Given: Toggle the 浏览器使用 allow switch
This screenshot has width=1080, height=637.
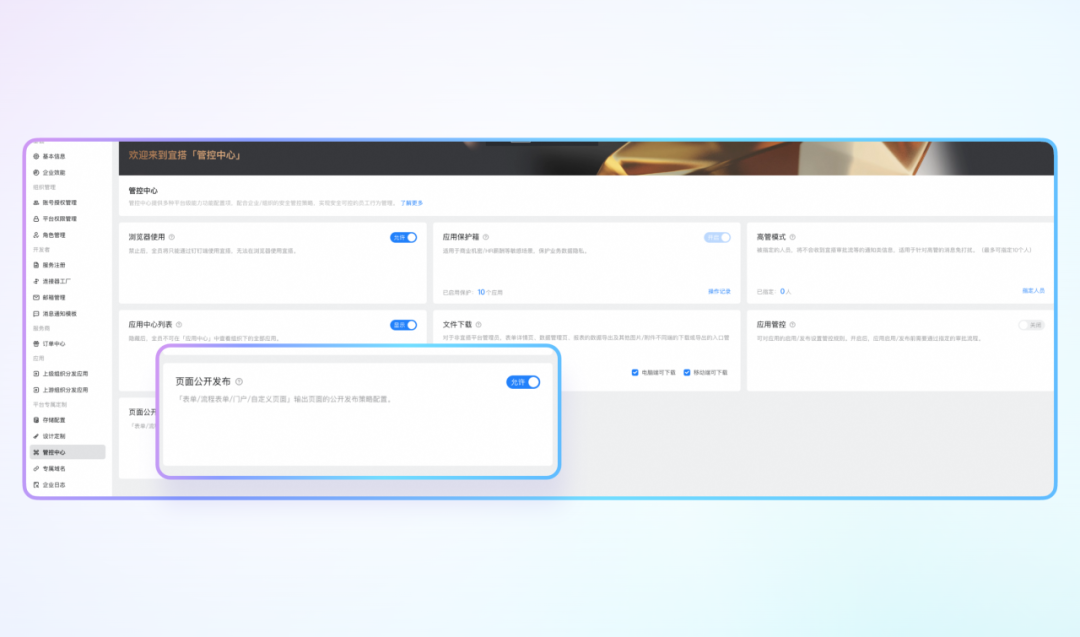Looking at the screenshot, I should click(x=404, y=238).
